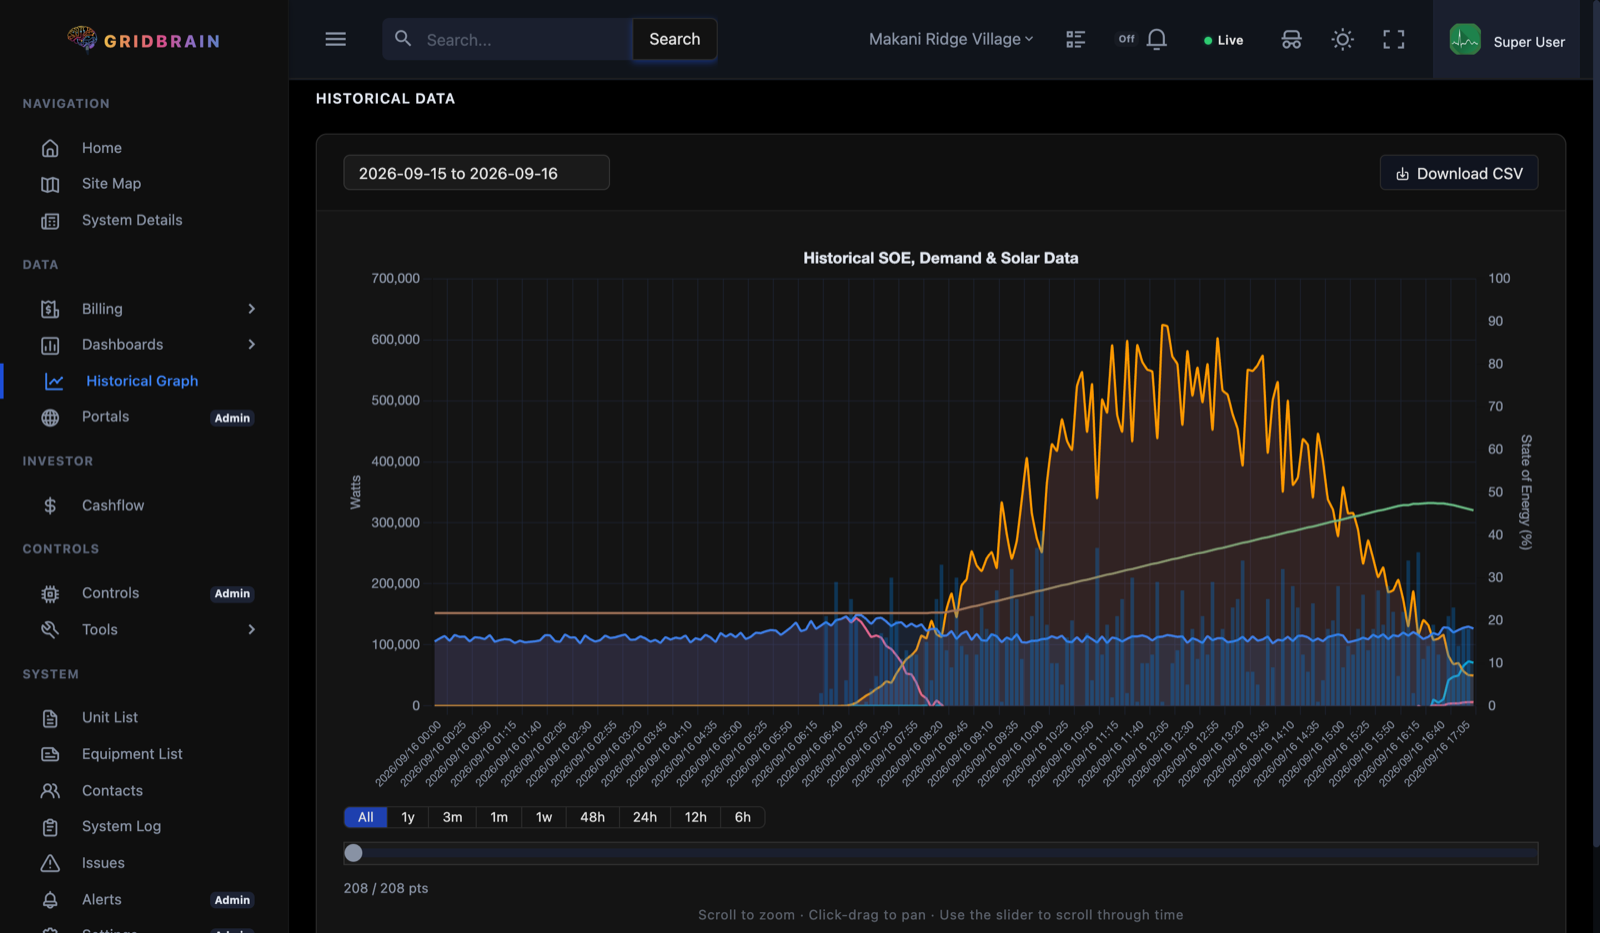
Task: Click the Admin badge next to Portals
Action: [232, 418]
